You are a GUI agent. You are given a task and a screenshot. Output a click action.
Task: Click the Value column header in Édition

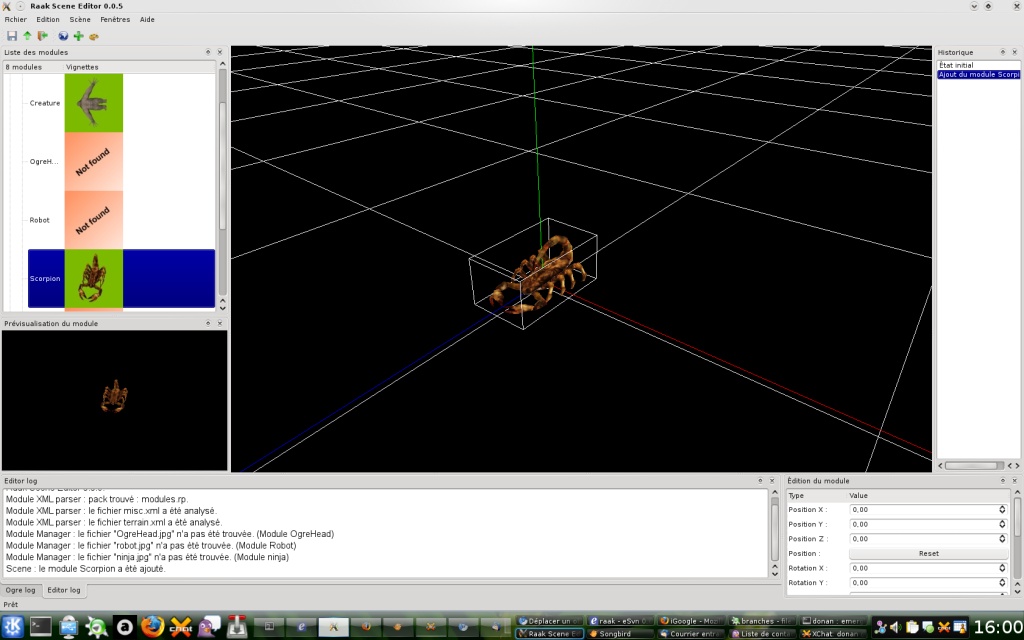pyautogui.click(x=928, y=496)
